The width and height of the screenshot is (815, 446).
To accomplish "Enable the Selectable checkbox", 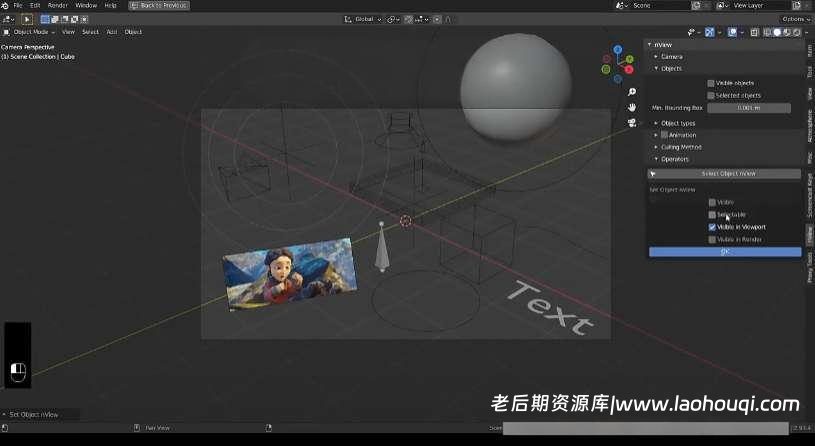I will click(x=712, y=215).
